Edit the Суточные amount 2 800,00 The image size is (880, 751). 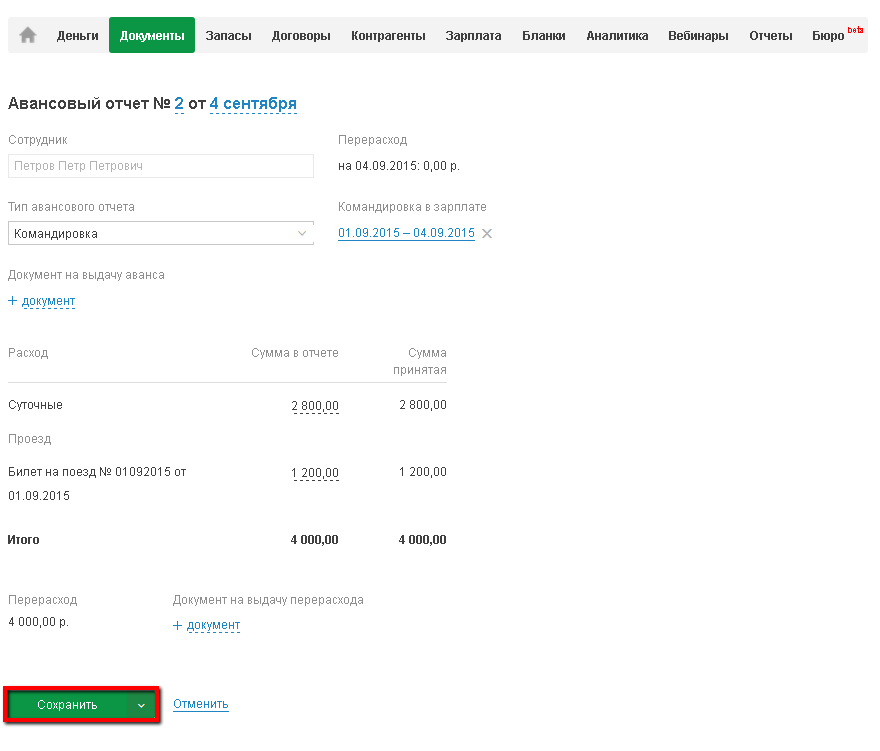[315, 406]
